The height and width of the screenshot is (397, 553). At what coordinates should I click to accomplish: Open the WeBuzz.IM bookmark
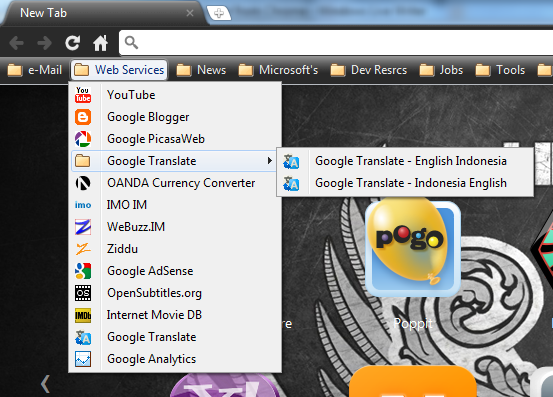(x=175, y=227)
